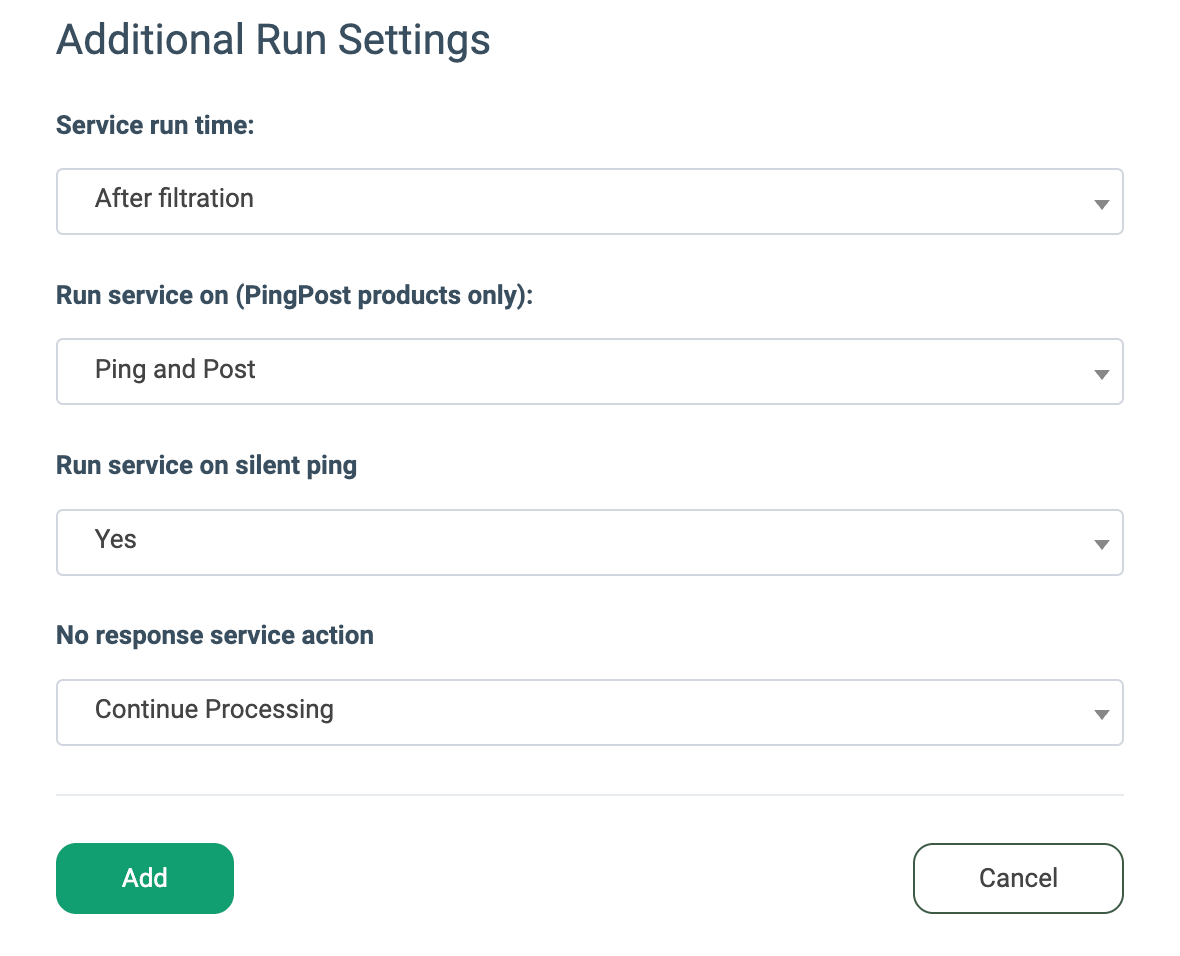Click the caret beside Continue Processing
Screen dimensions: 1180x956
[x=1101, y=715]
